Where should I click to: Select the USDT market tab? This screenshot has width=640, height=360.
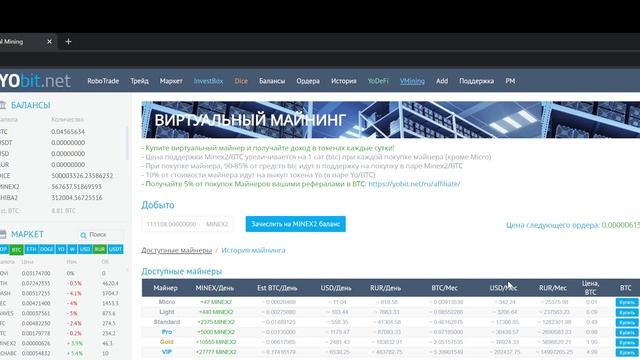(116, 249)
